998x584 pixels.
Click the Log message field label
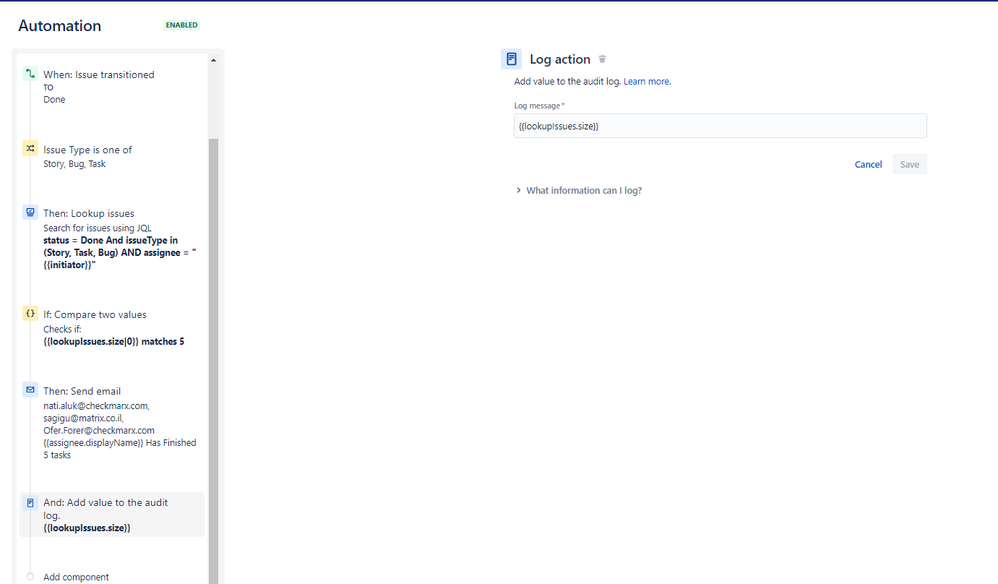coord(539,106)
